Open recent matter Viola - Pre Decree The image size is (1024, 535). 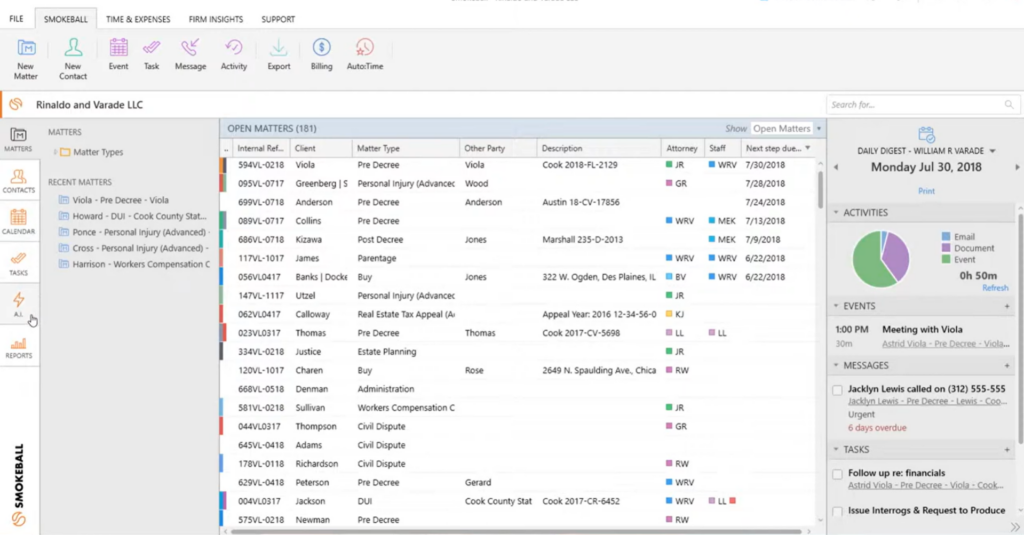(121, 200)
